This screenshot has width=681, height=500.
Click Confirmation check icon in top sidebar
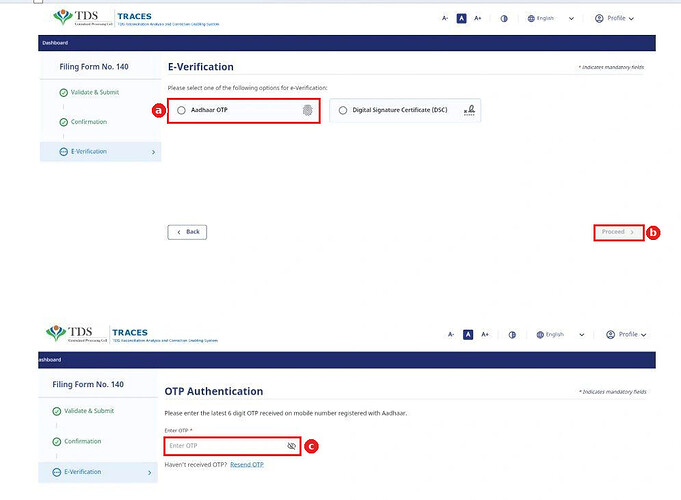pyautogui.click(x=63, y=122)
